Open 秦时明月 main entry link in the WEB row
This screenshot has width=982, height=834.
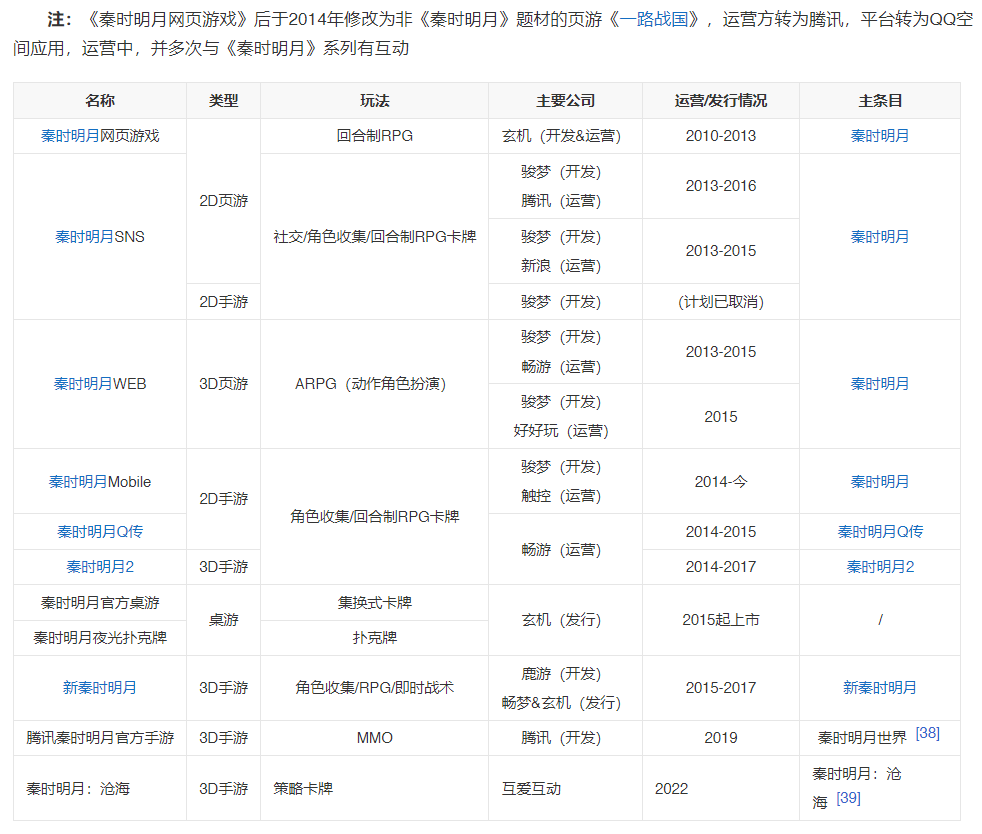(x=879, y=384)
